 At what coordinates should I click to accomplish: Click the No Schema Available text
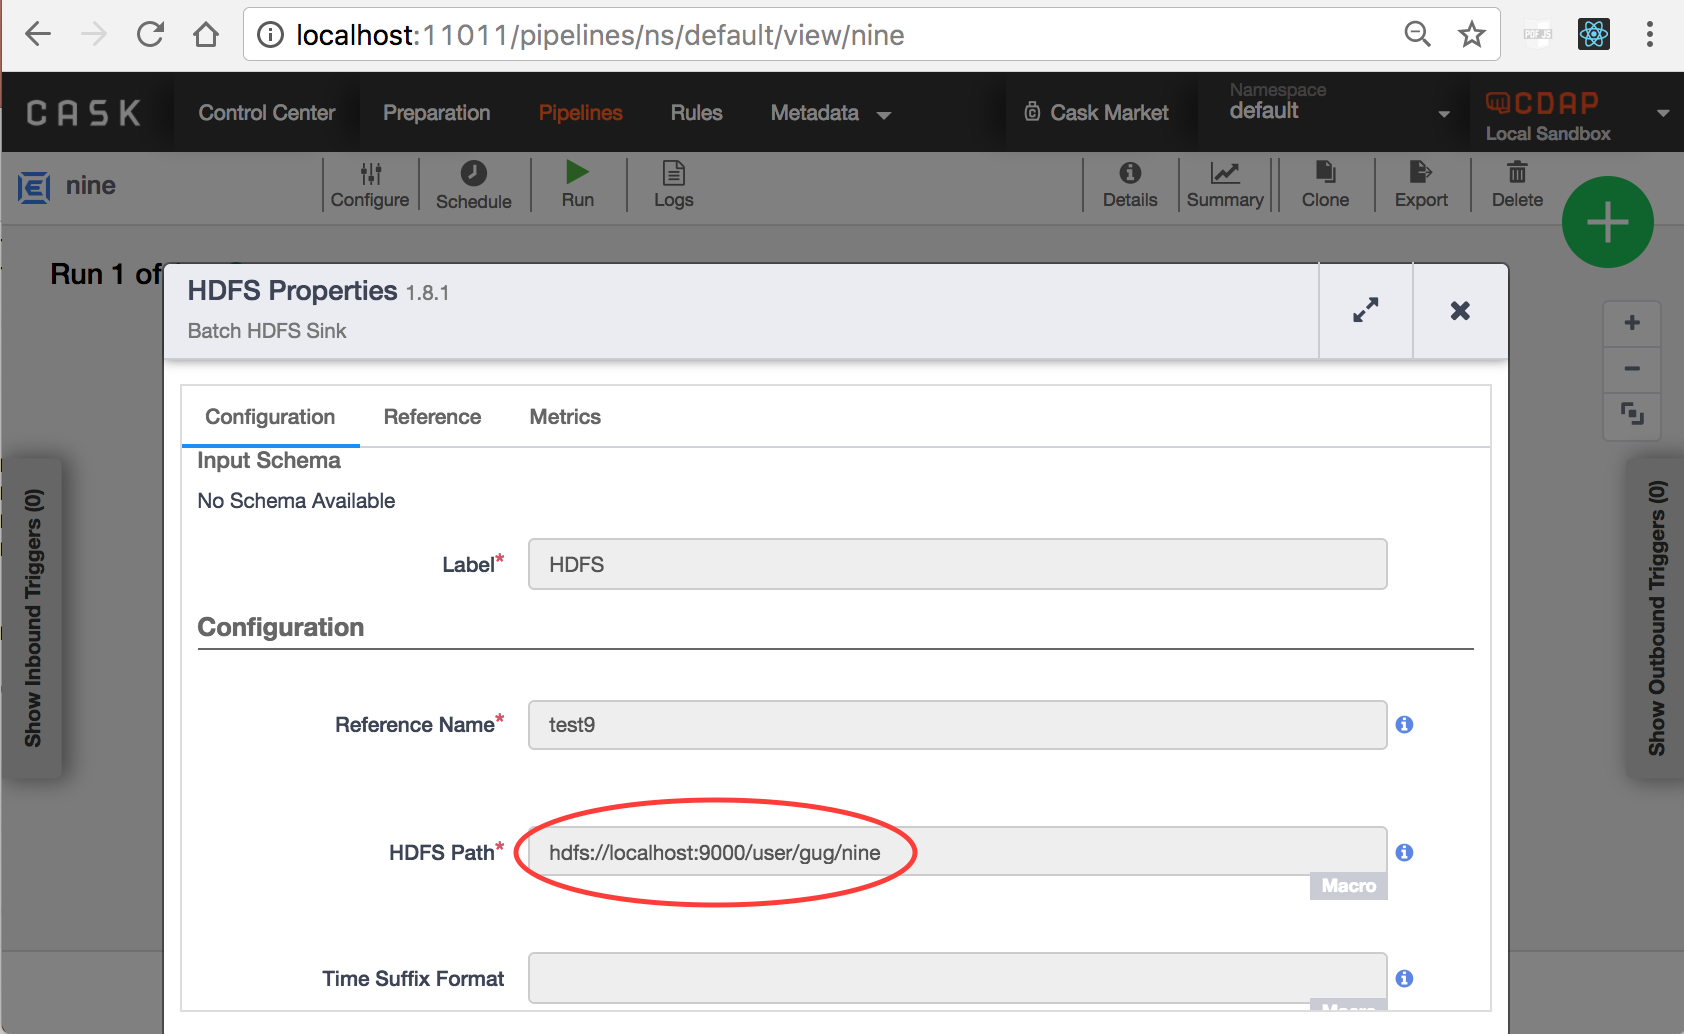(x=296, y=501)
